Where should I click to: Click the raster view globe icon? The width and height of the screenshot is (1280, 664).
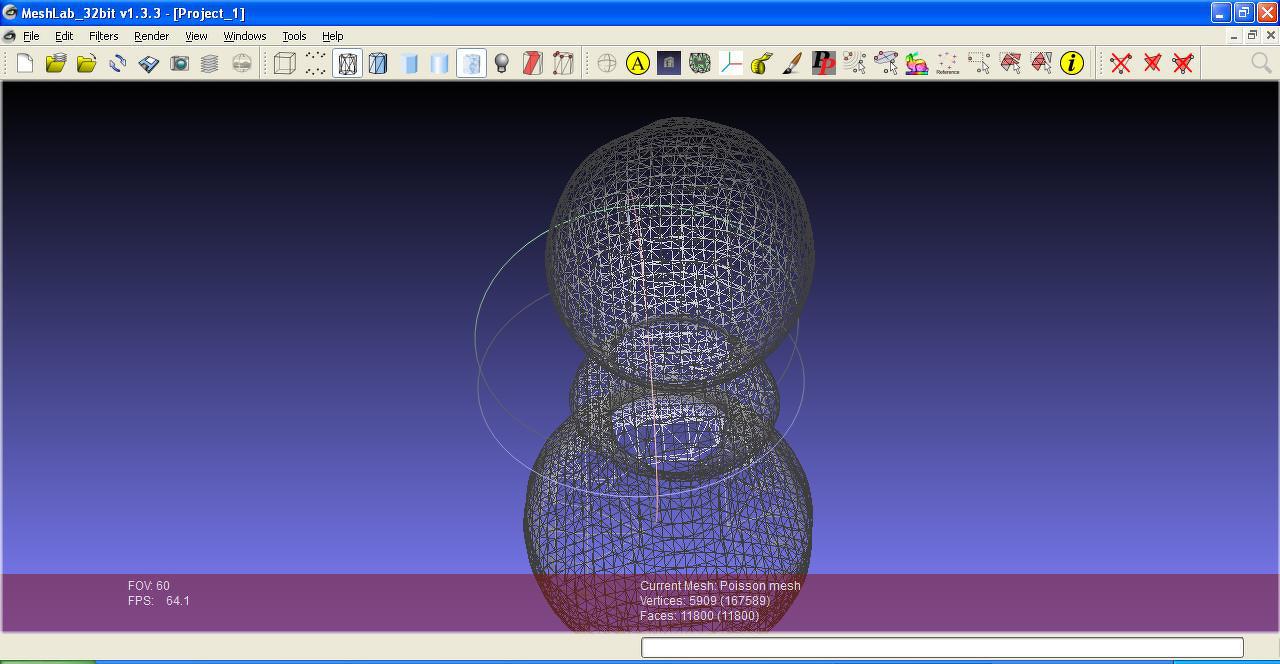(242, 63)
